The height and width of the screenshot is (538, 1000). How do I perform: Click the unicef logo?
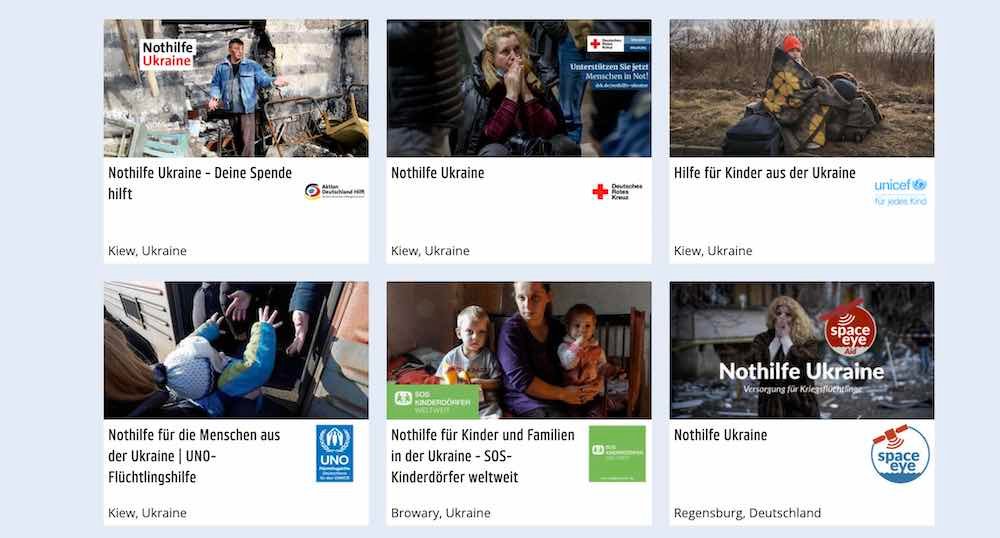coord(900,192)
